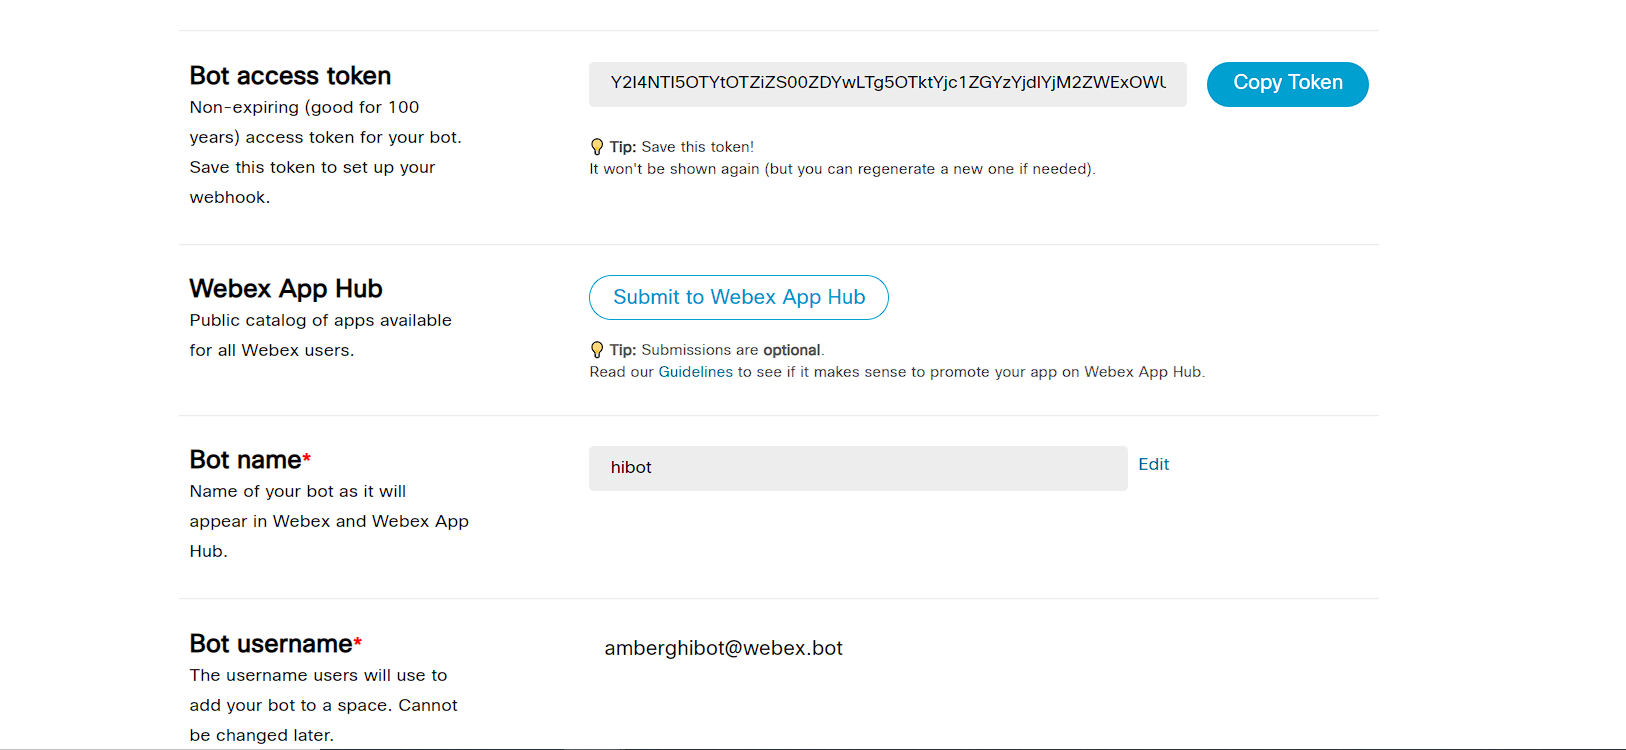The height and width of the screenshot is (750, 1626).
Task: Click the 'It won't be shown again' note
Action: click(x=842, y=169)
